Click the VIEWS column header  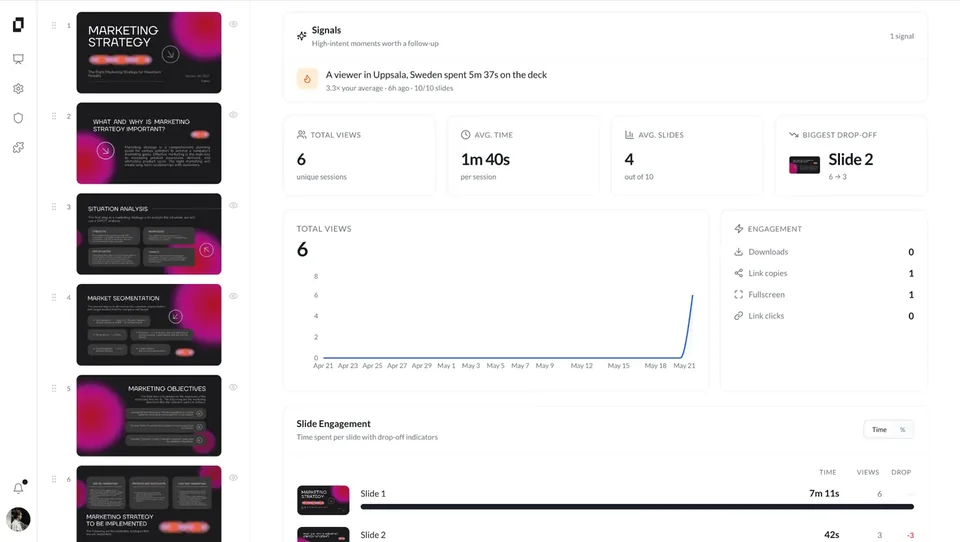pyautogui.click(x=868, y=472)
